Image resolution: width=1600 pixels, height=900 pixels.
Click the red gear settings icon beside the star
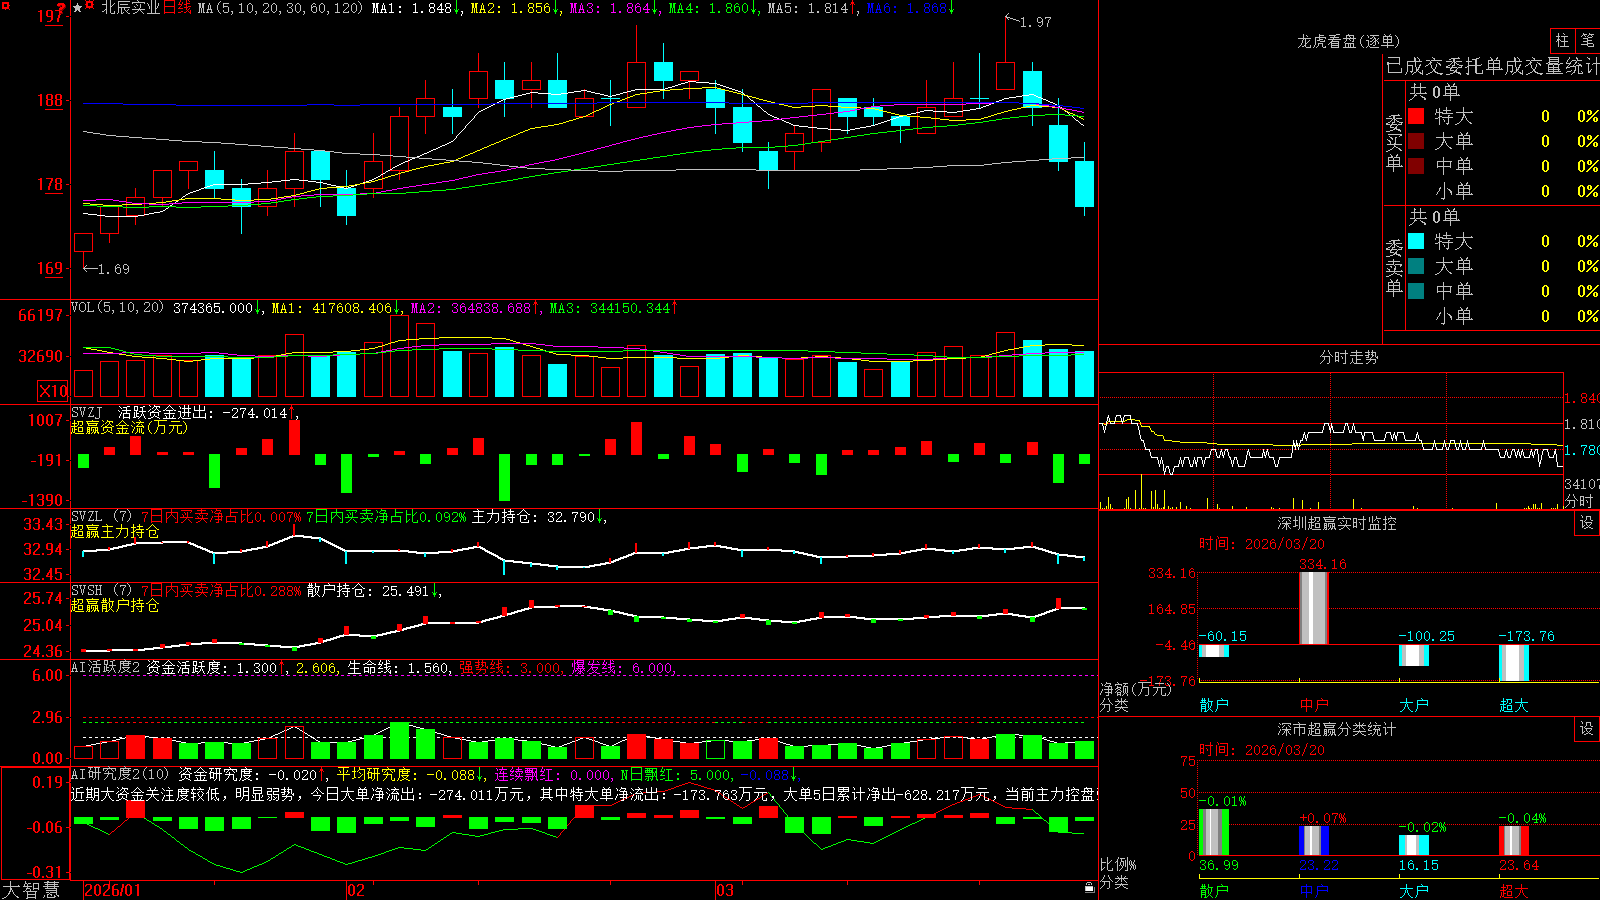(x=91, y=7)
